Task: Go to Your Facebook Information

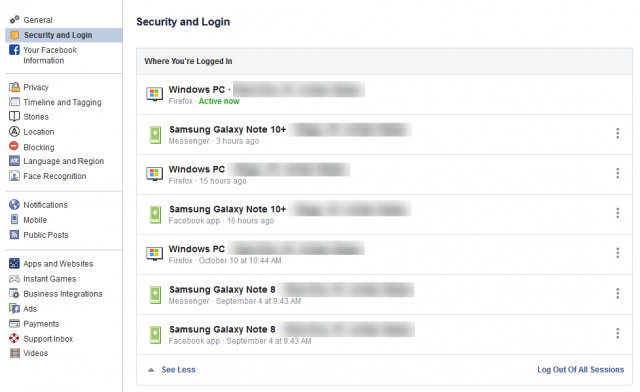Action: click(50, 55)
